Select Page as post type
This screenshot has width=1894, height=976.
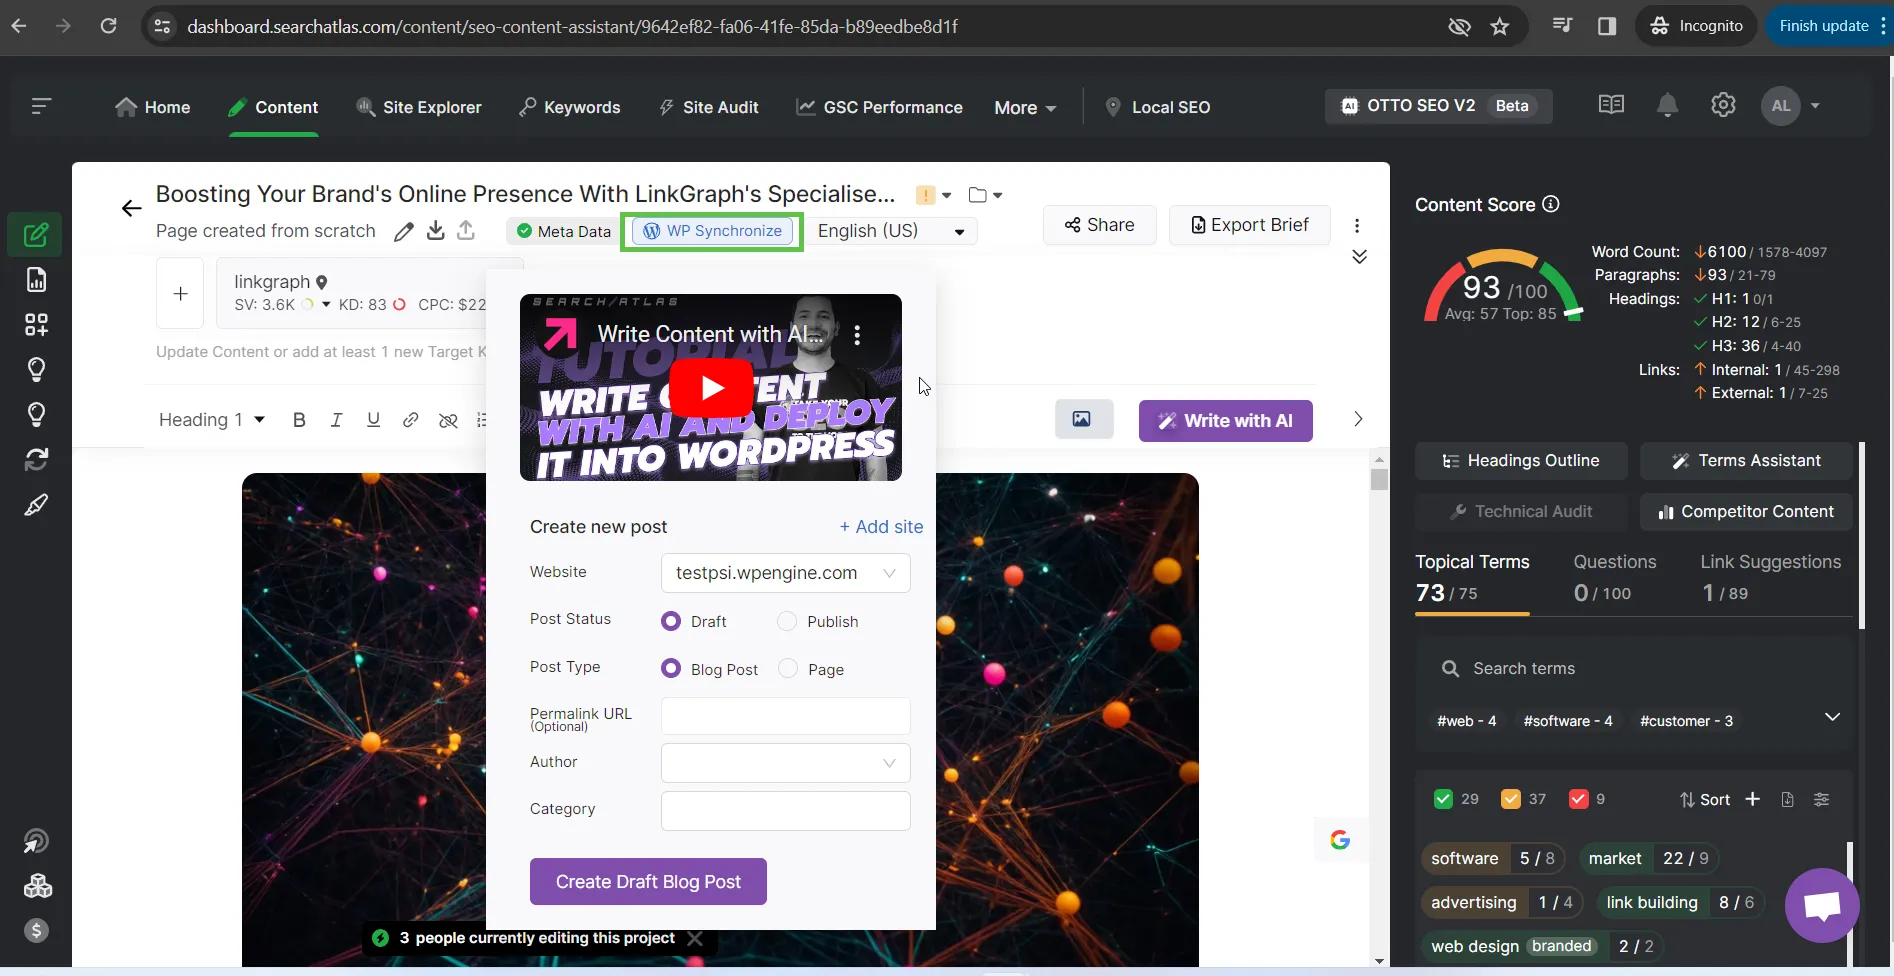pyautogui.click(x=788, y=669)
